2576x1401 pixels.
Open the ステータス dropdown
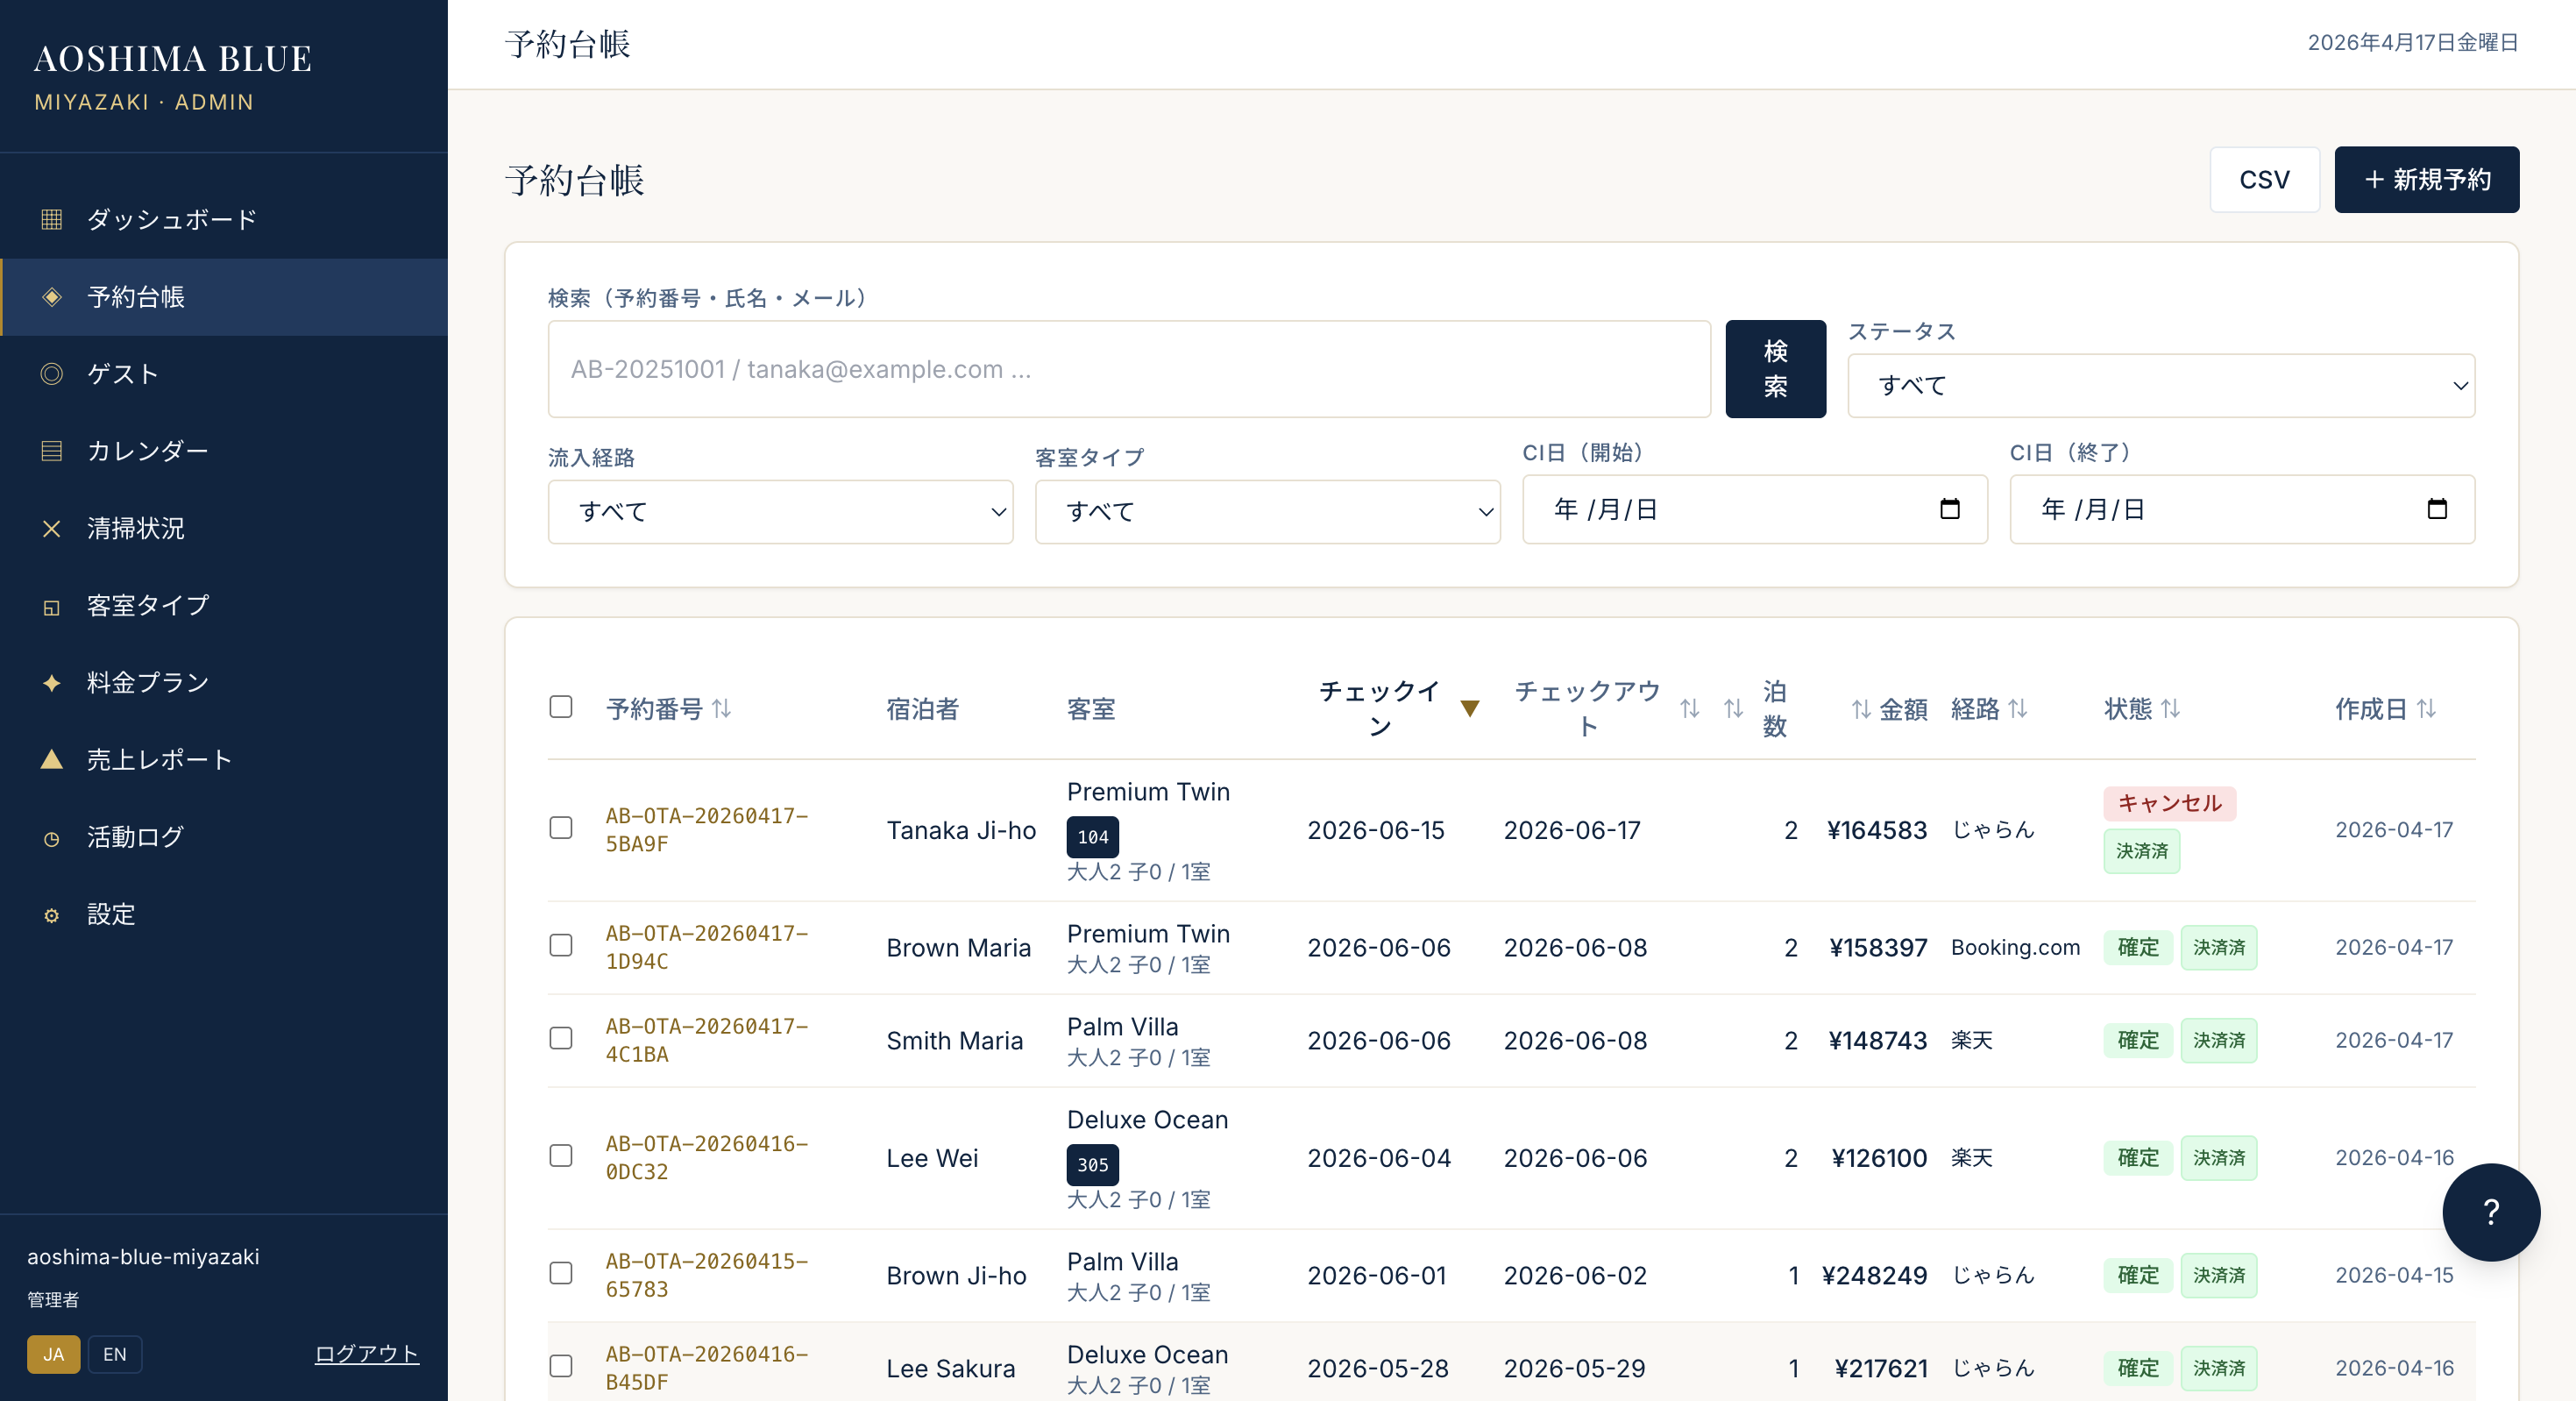pos(2160,386)
